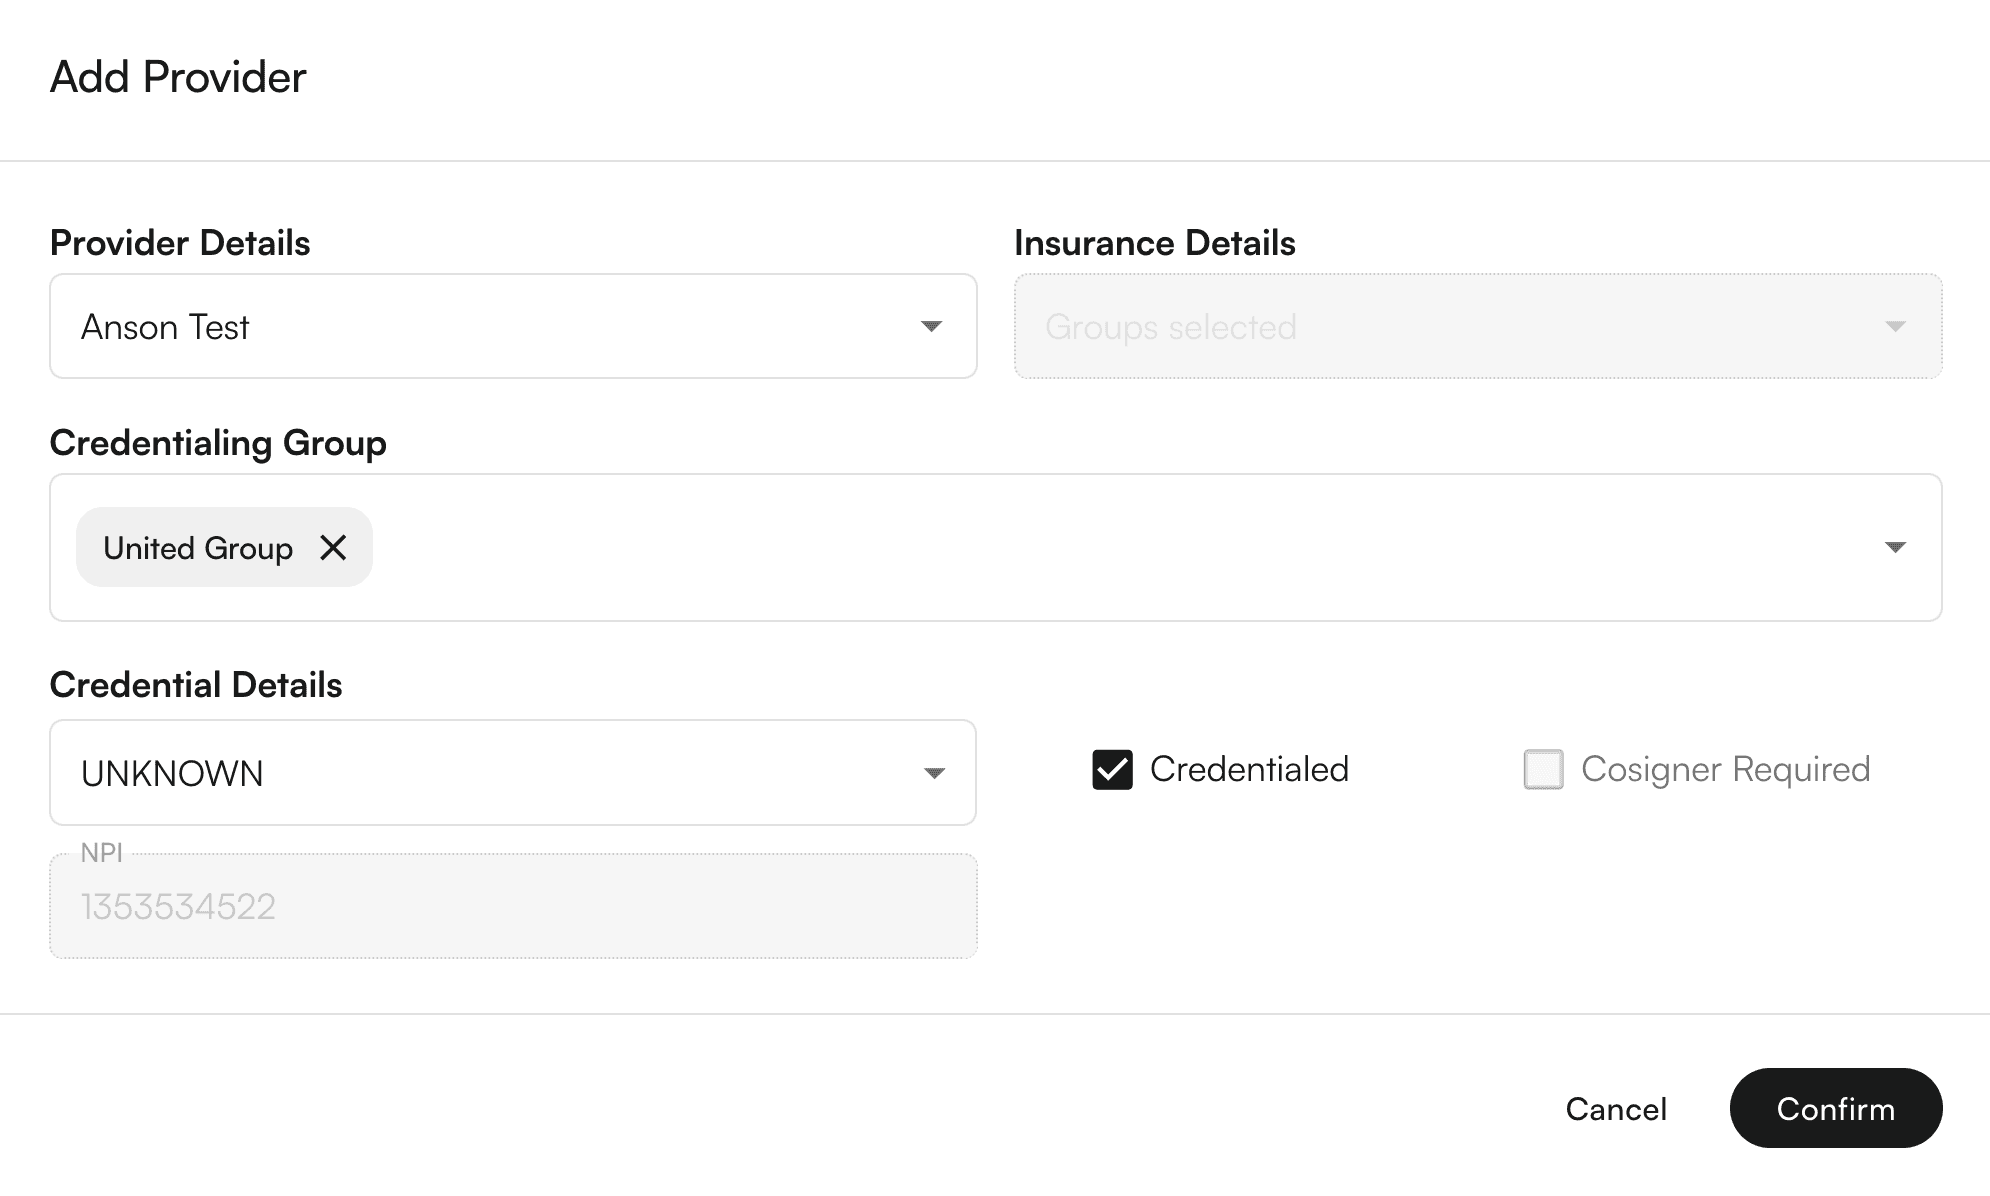
Task: Expand Credentialing Group using its arrow
Action: [1895, 547]
